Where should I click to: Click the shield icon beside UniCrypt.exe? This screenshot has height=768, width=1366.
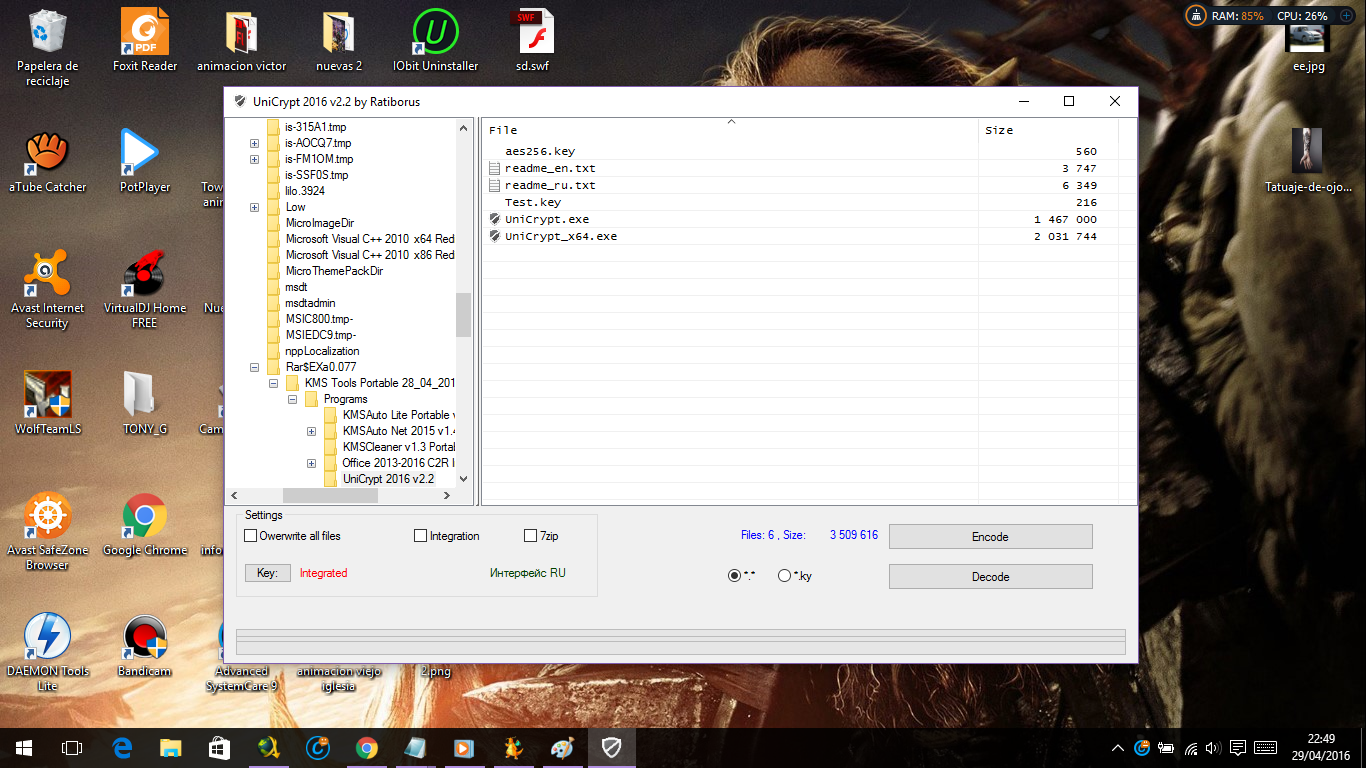pos(493,219)
